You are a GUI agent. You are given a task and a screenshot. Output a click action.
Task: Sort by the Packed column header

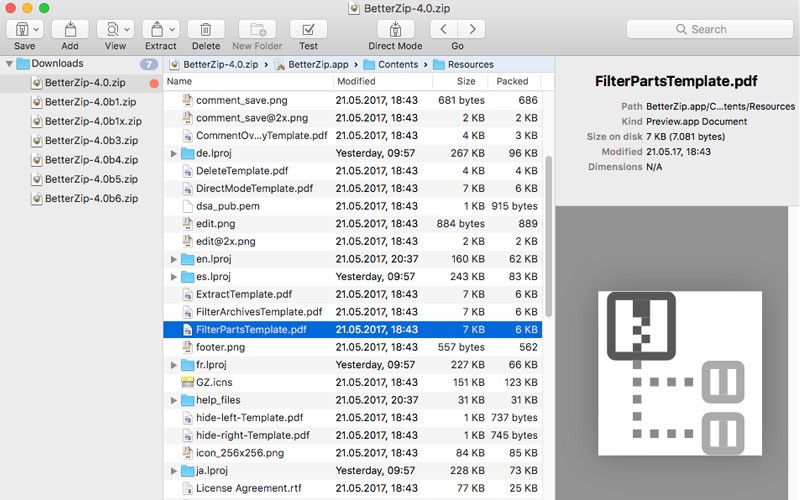[x=514, y=81]
